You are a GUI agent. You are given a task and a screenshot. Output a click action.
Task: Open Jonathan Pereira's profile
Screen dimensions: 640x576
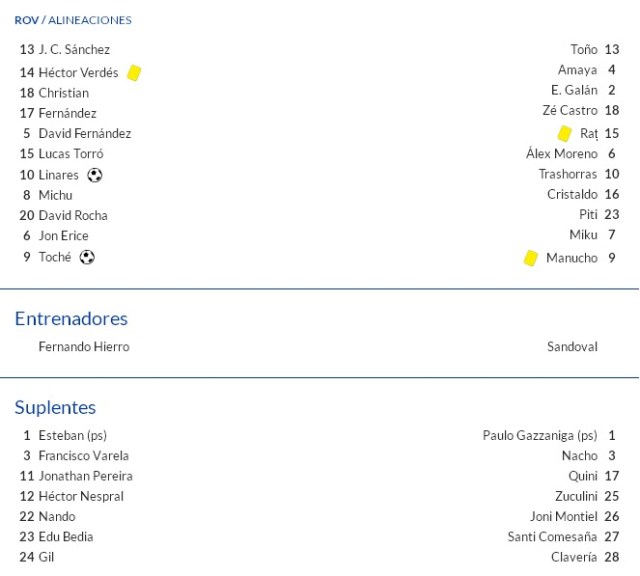[x=85, y=476]
